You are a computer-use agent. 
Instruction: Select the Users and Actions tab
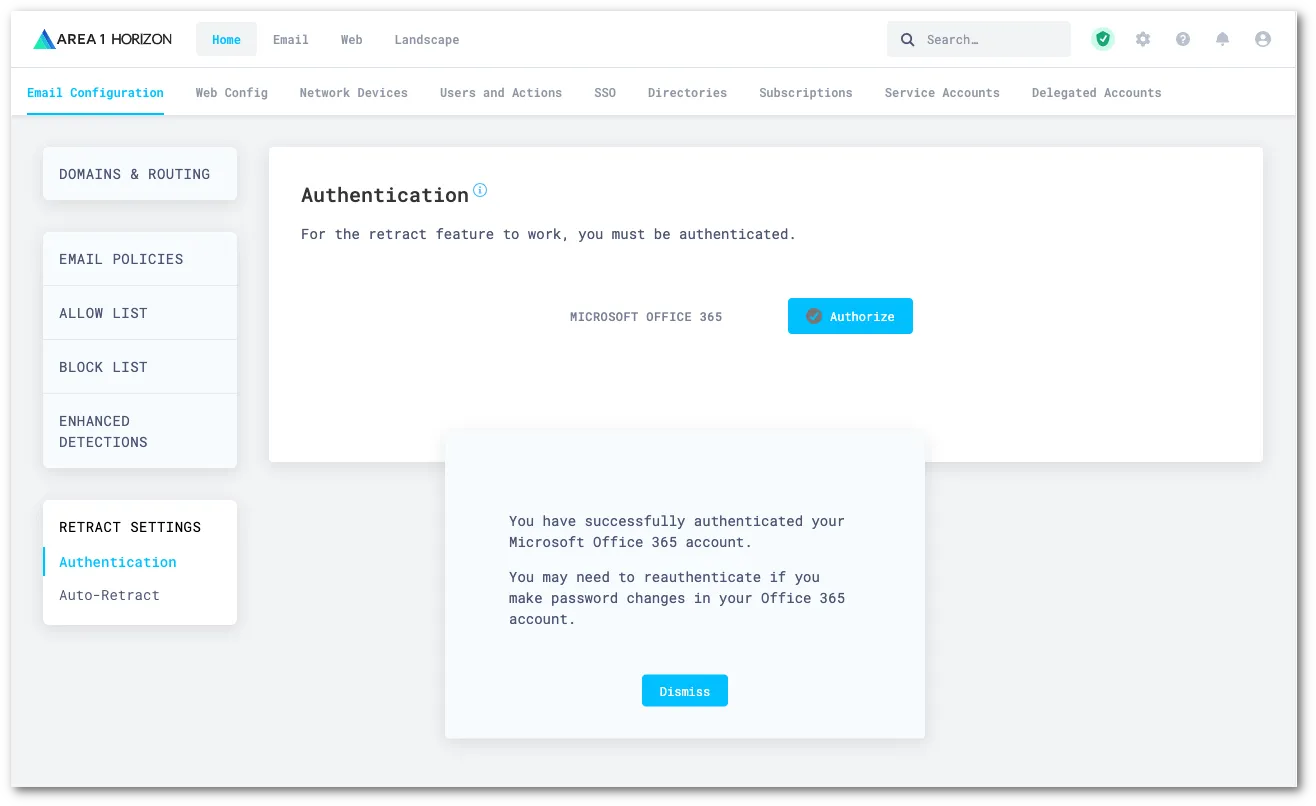(x=500, y=93)
